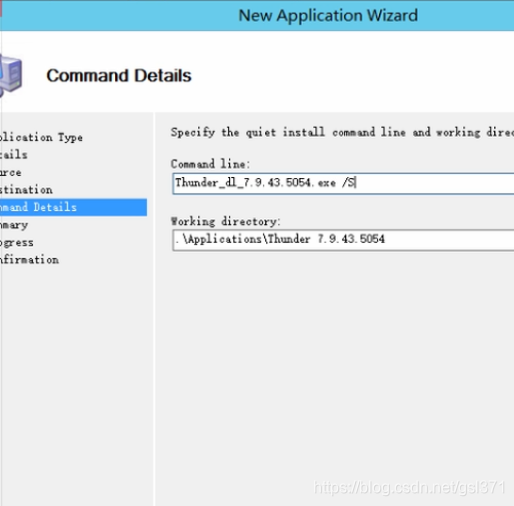The width and height of the screenshot is (514, 506).
Task: Select the Command Details wizard step
Action: coord(73,207)
